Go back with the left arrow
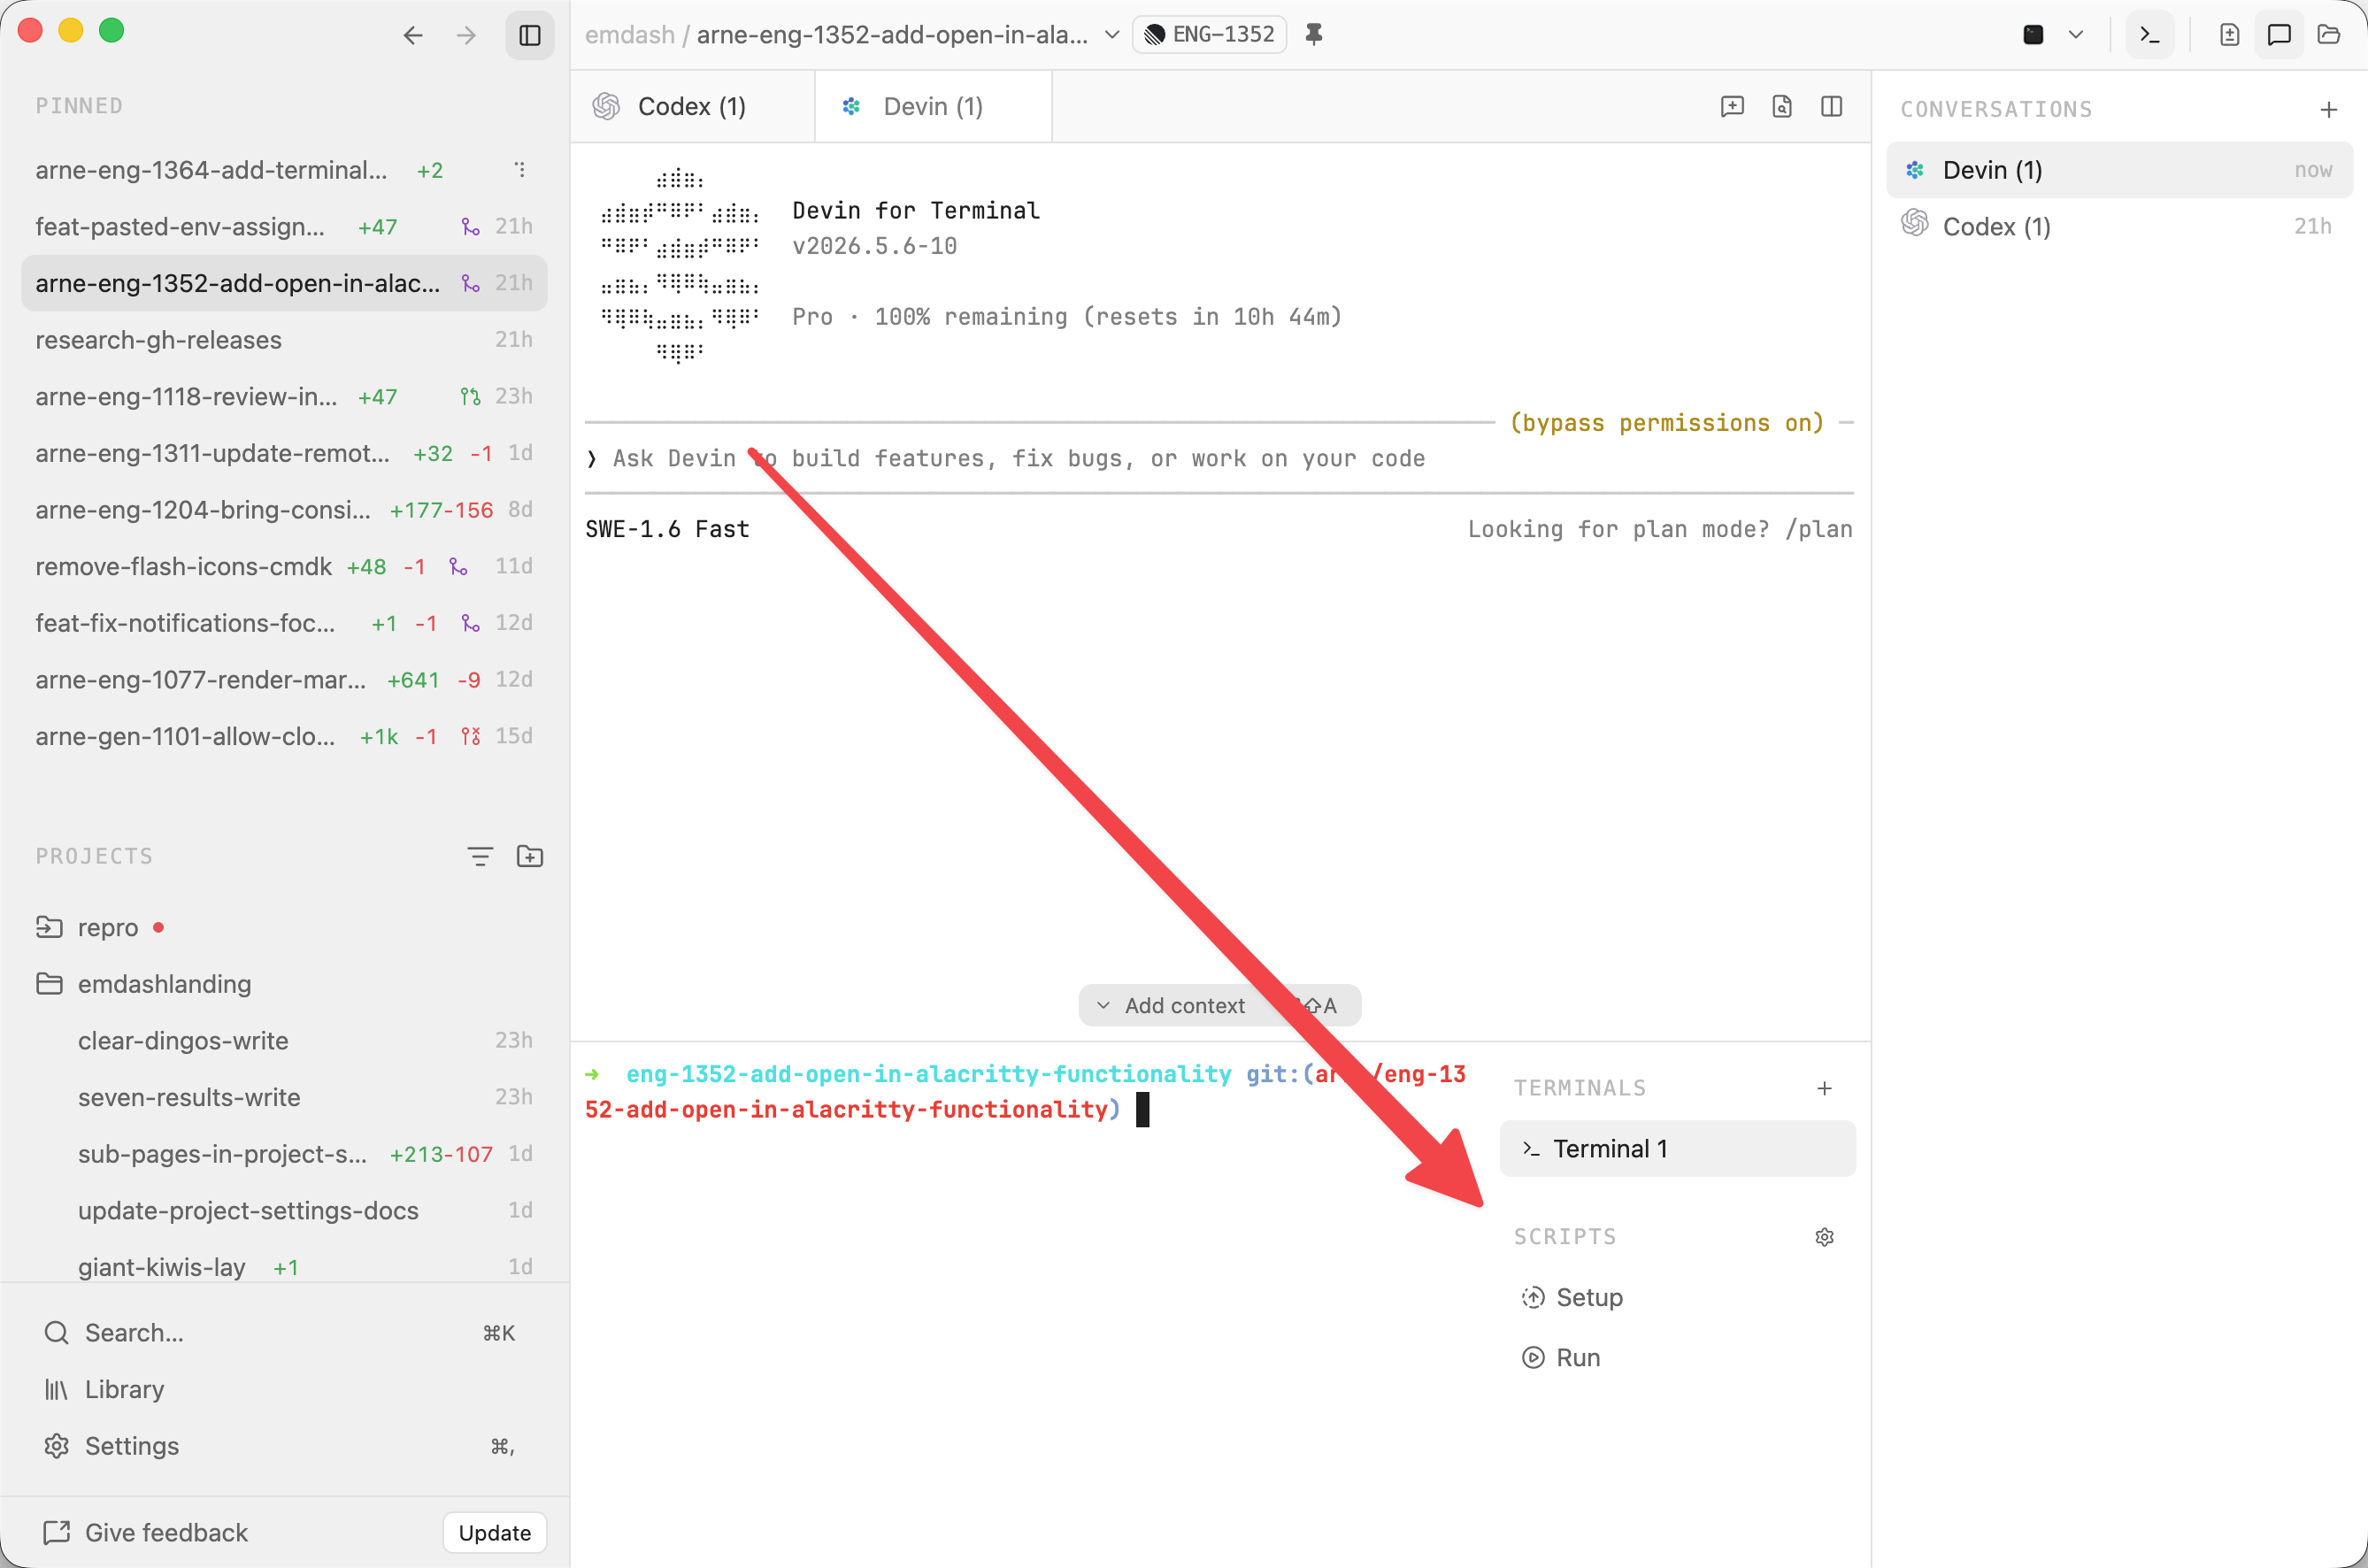This screenshot has height=1568, width=2368. coord(413,36)
